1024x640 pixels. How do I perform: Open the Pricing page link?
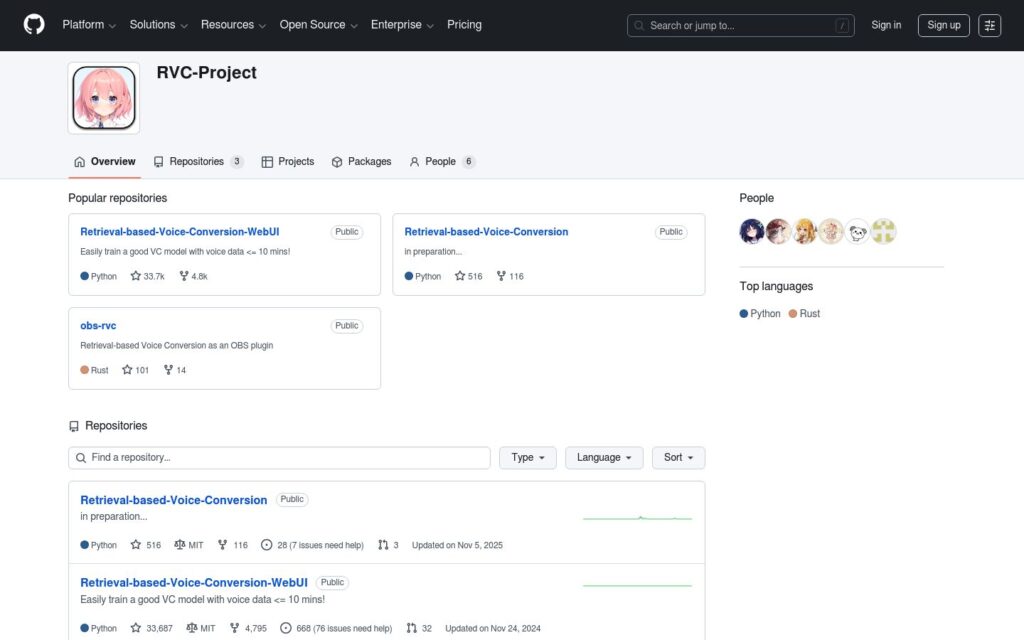464,25
